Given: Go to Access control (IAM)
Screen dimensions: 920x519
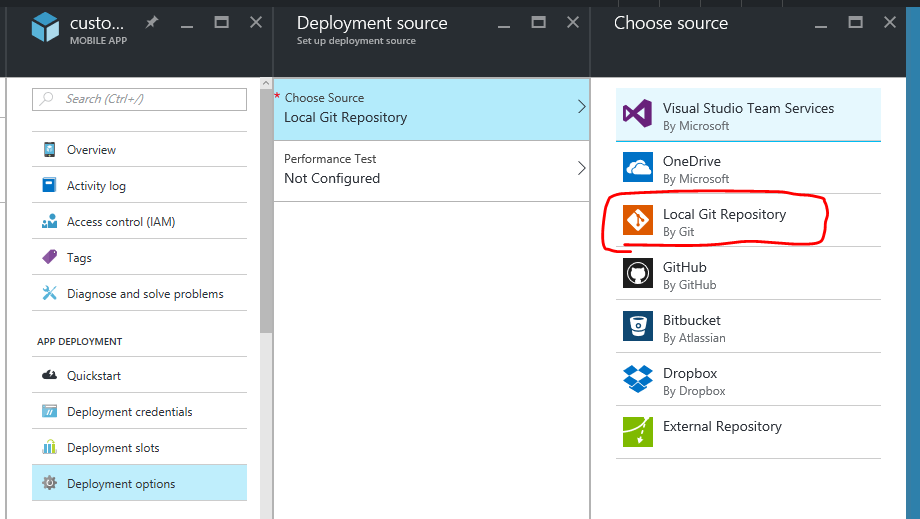Looking at the screenshot, I should pos(139,221).
